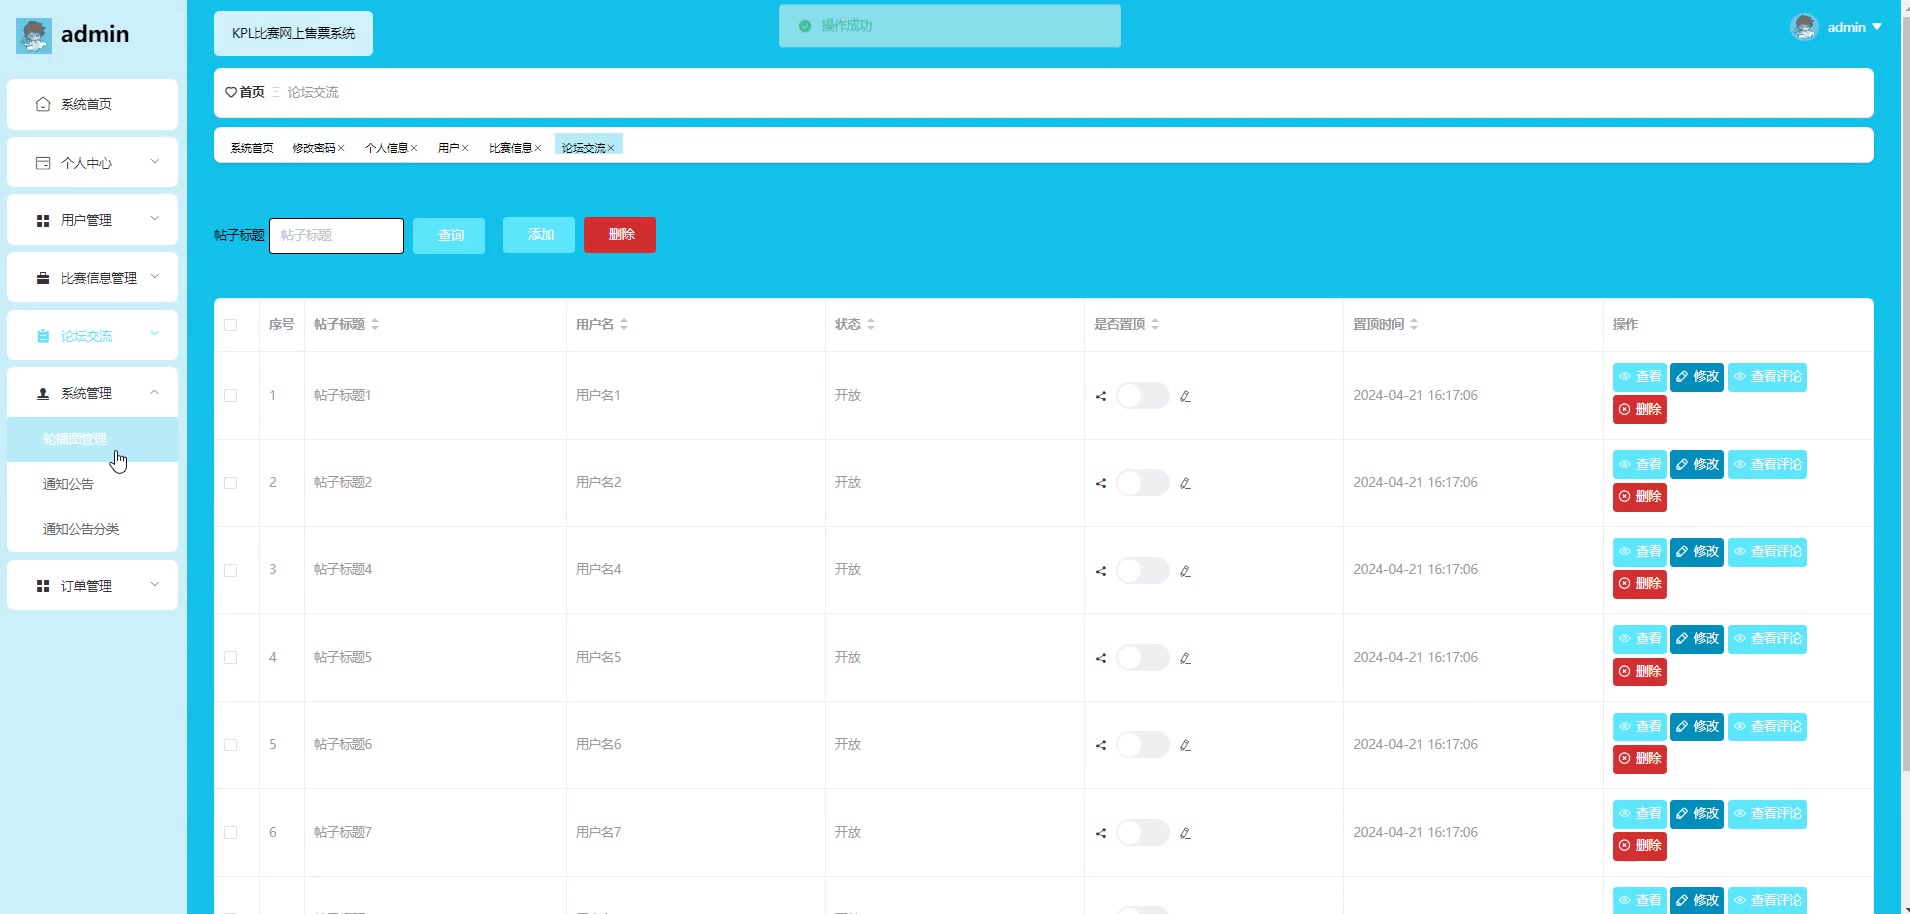Expand the 用户管理 sidebar menu chevron
This screenshot has height=914, width=1910.
pyautogui.click(x=154, y=219)
